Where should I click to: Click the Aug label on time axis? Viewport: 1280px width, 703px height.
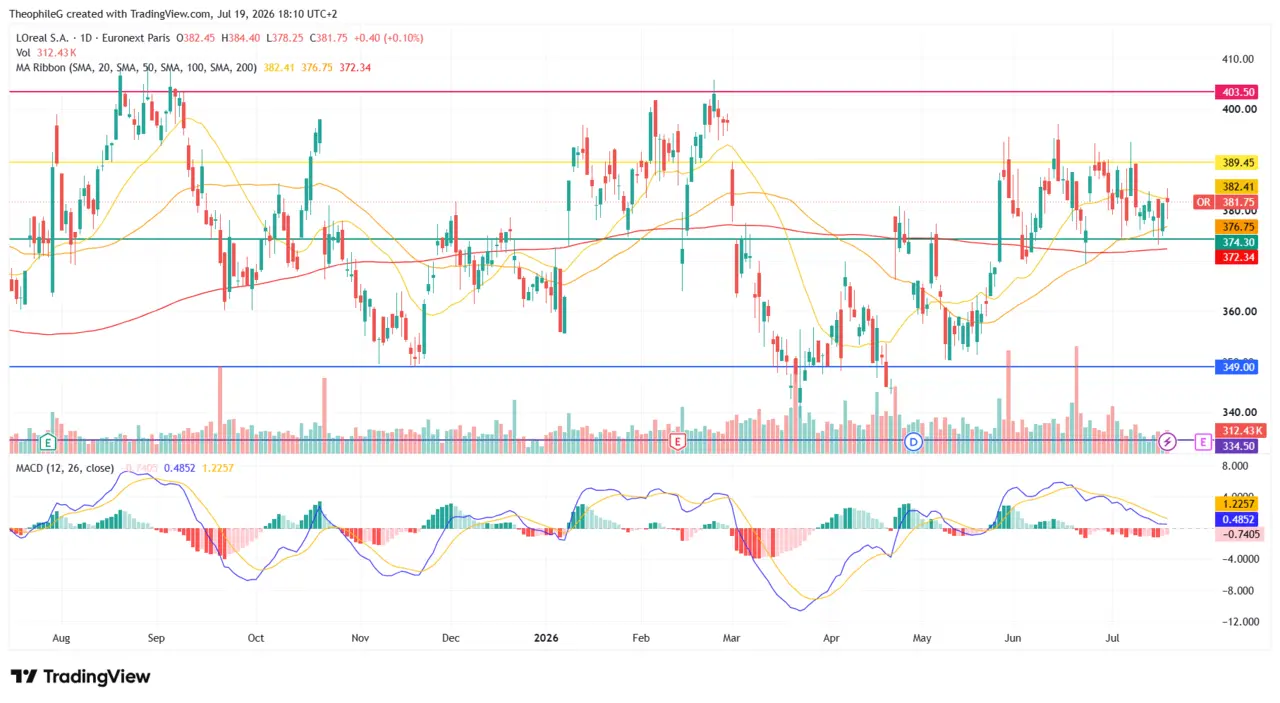61,637
